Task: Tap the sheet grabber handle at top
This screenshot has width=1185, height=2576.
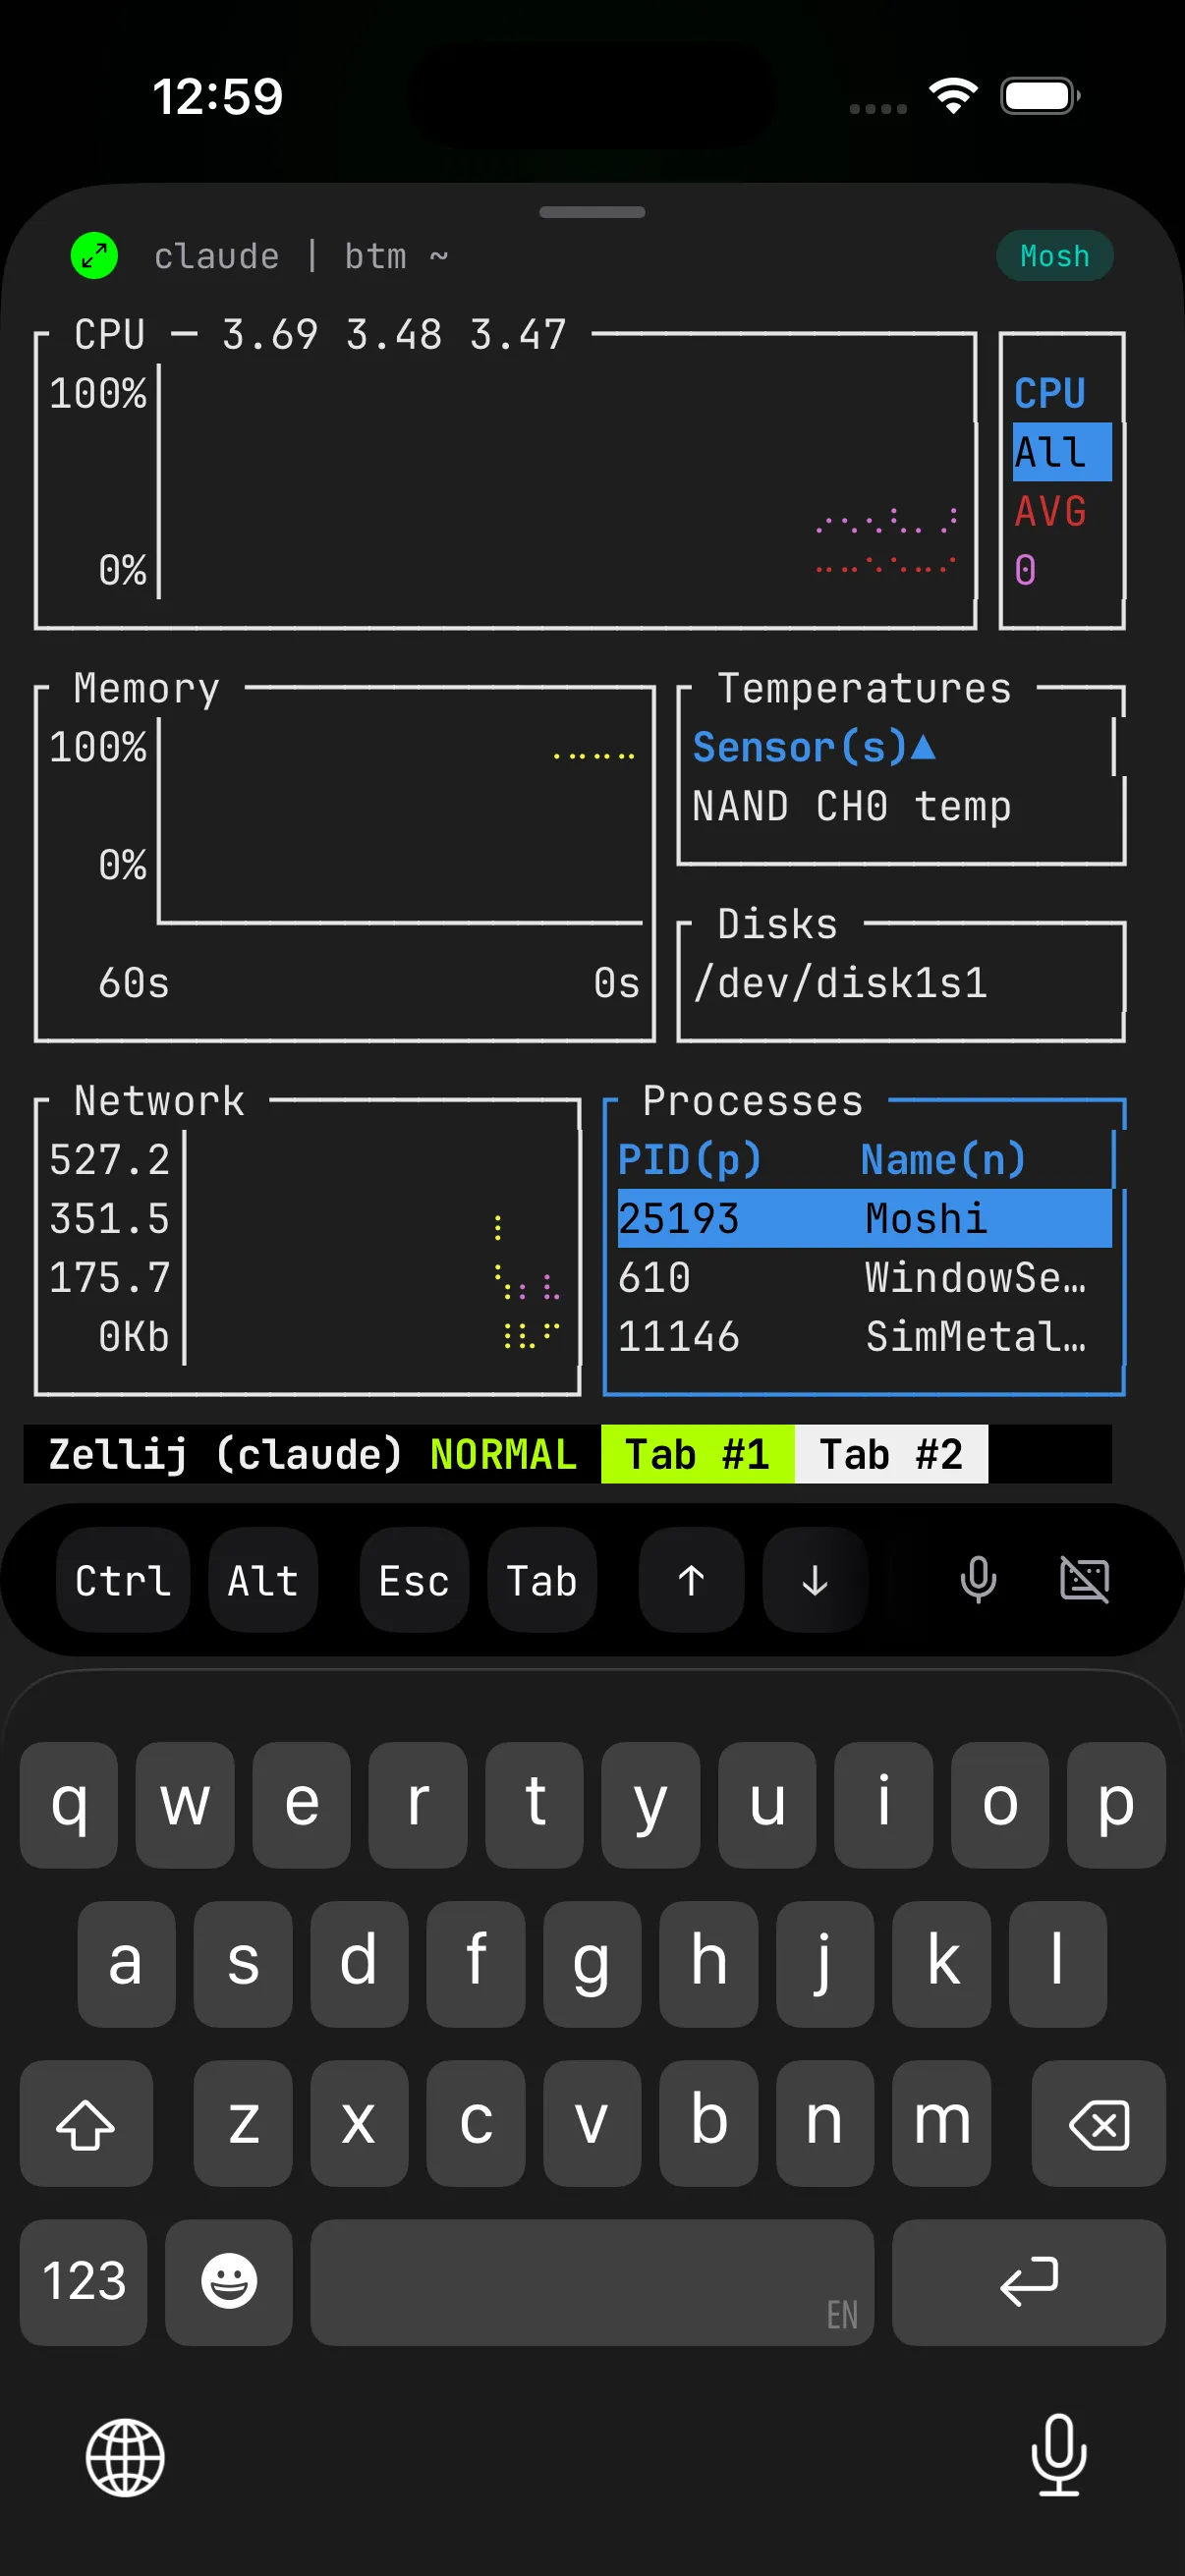Action: coord(592,212)
